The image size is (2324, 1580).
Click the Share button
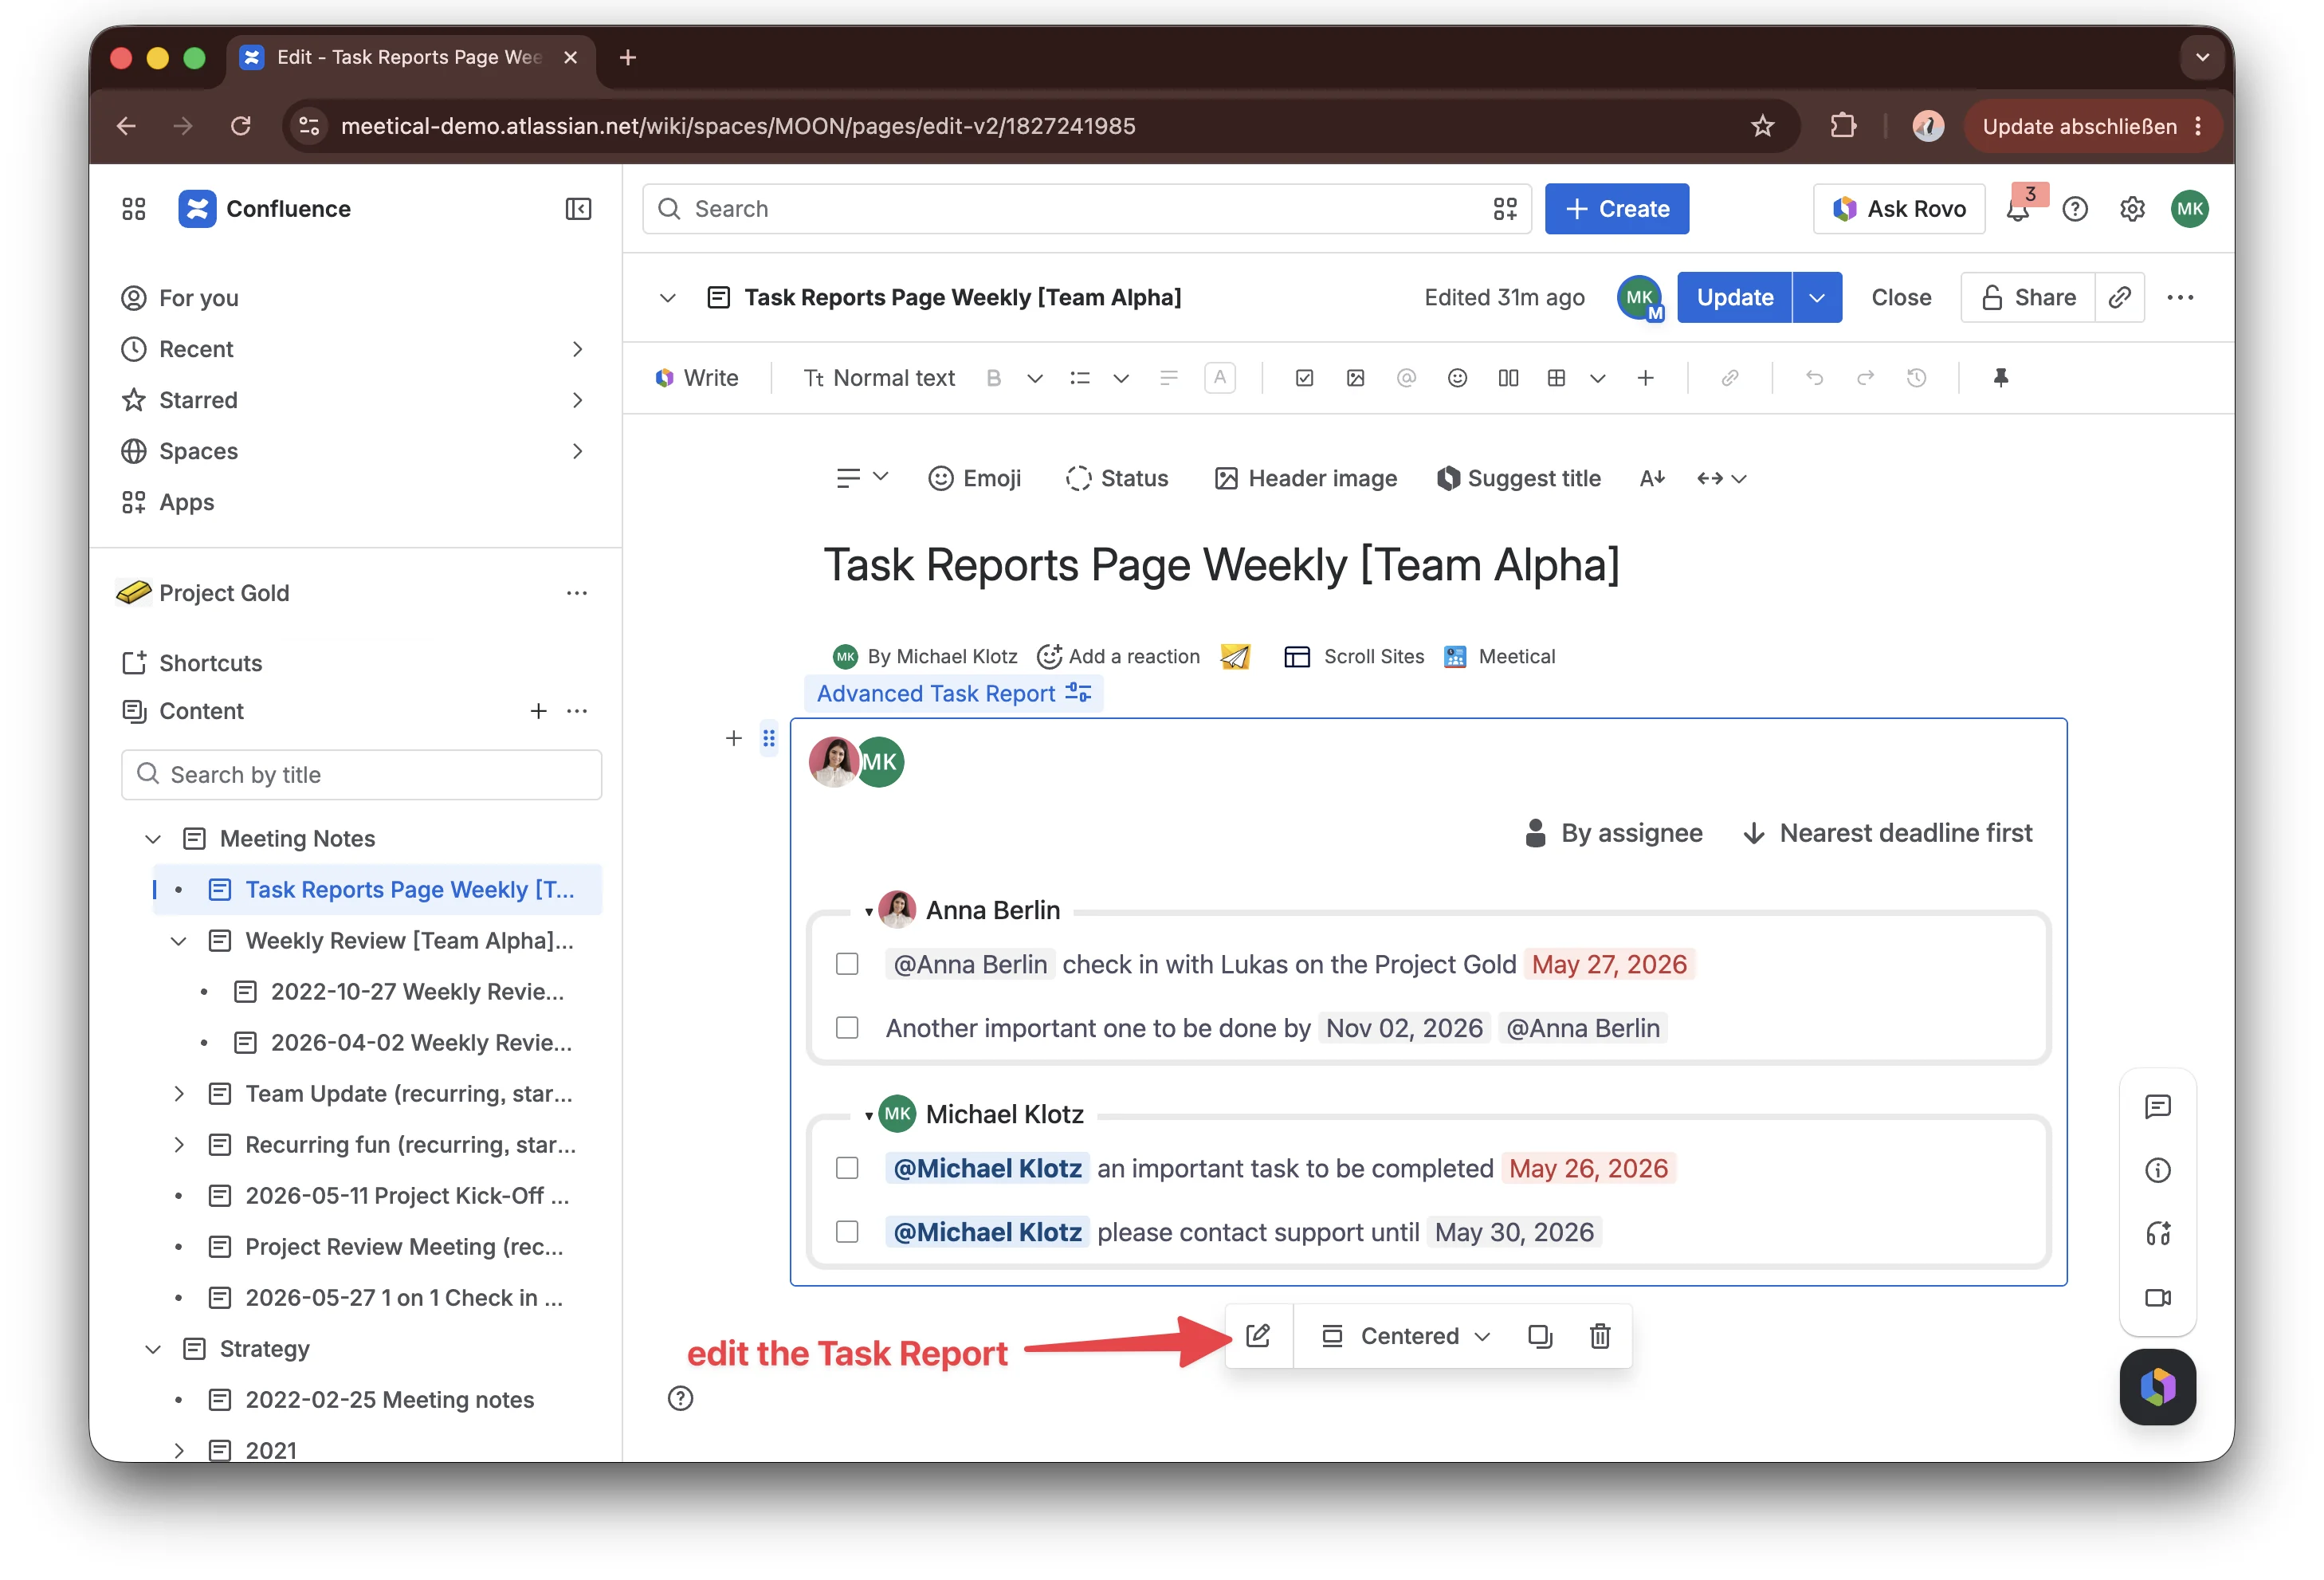tap(2028, 297)
